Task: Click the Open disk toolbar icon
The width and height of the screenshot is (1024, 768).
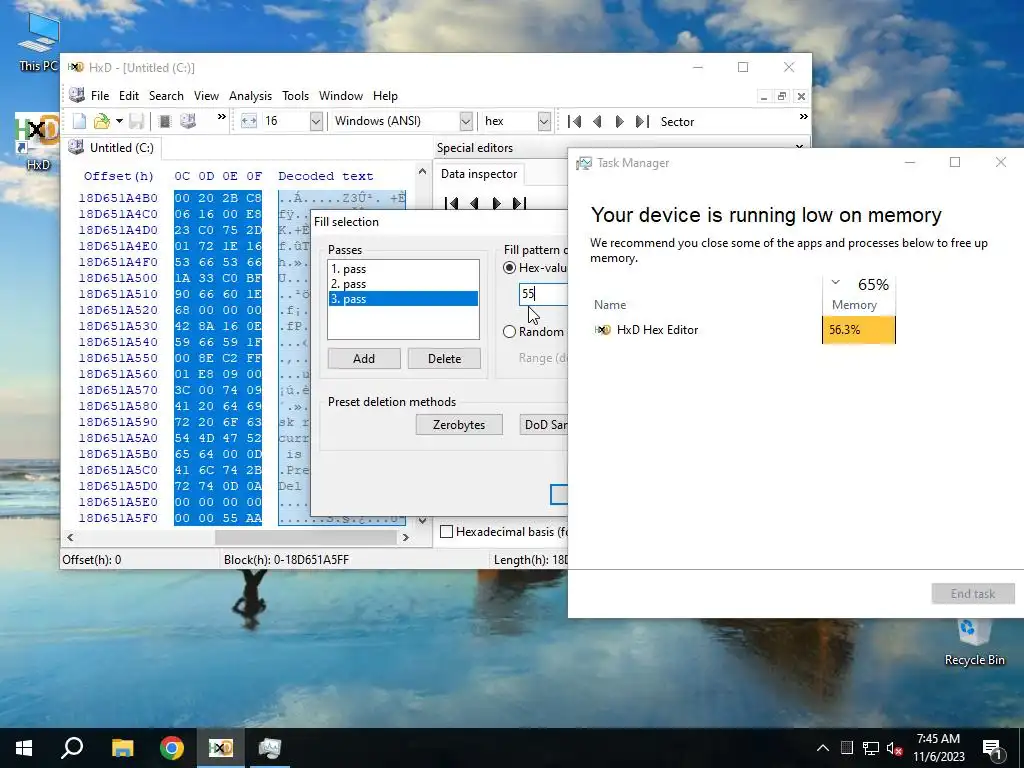Action: [x=188, y=121]
